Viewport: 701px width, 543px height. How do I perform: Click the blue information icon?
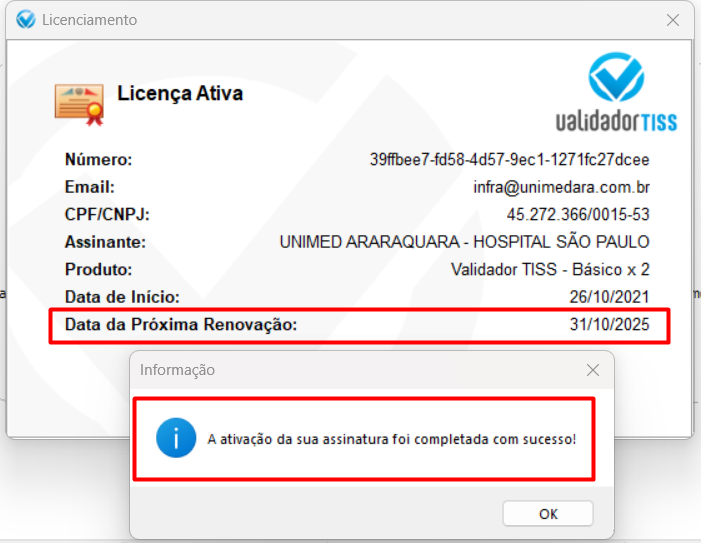(176, 438)
